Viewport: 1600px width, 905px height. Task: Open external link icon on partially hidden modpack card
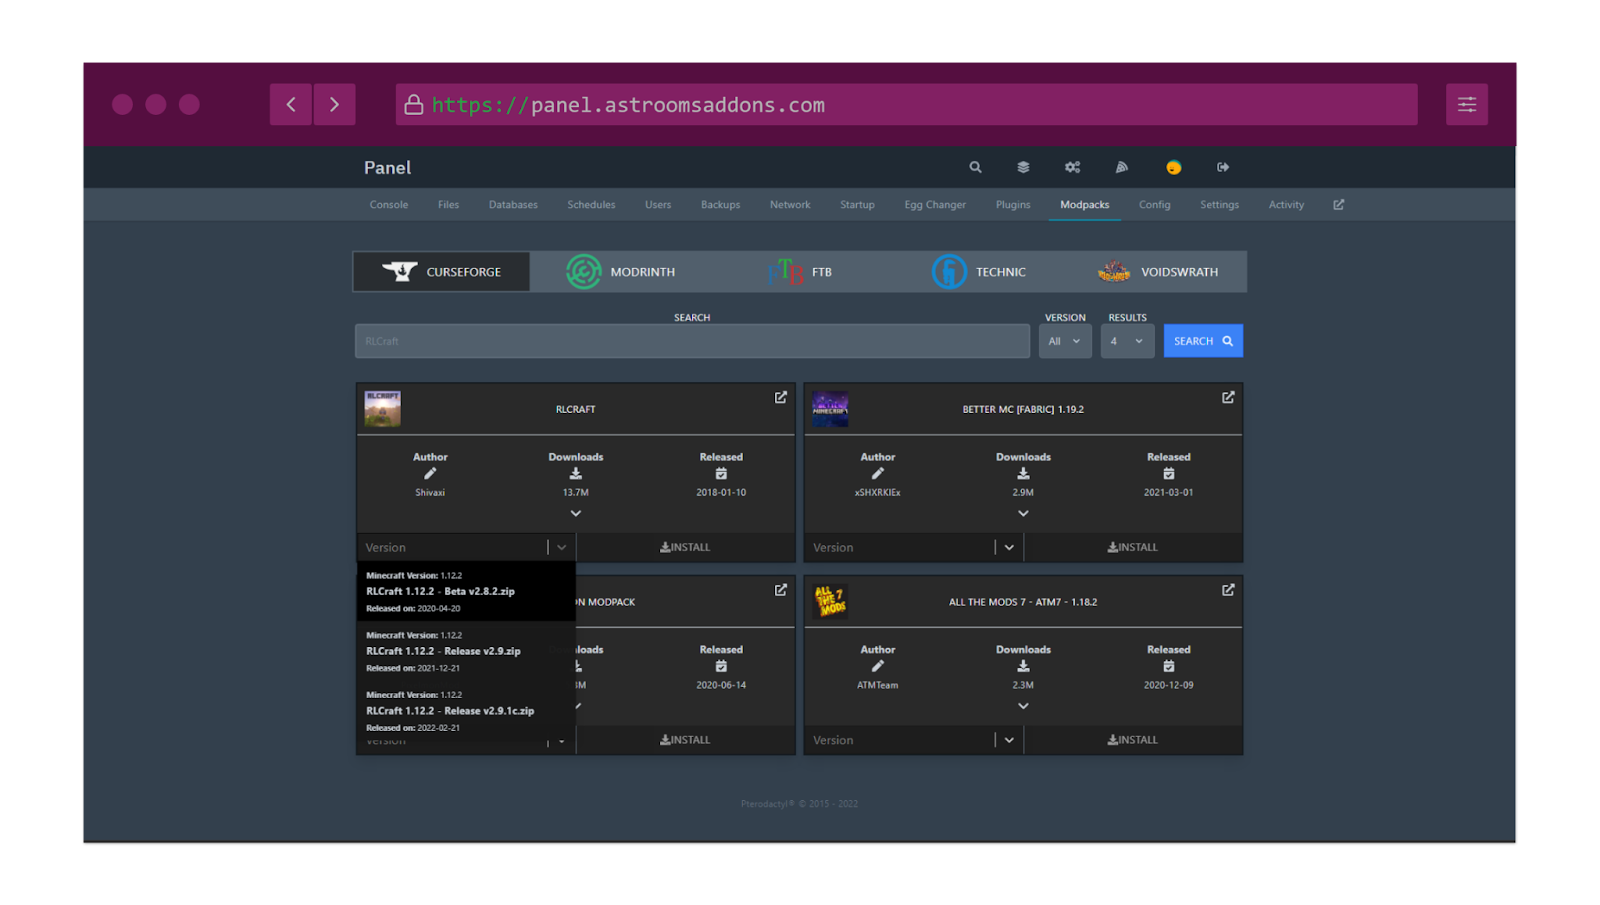(x=781, y=590)
